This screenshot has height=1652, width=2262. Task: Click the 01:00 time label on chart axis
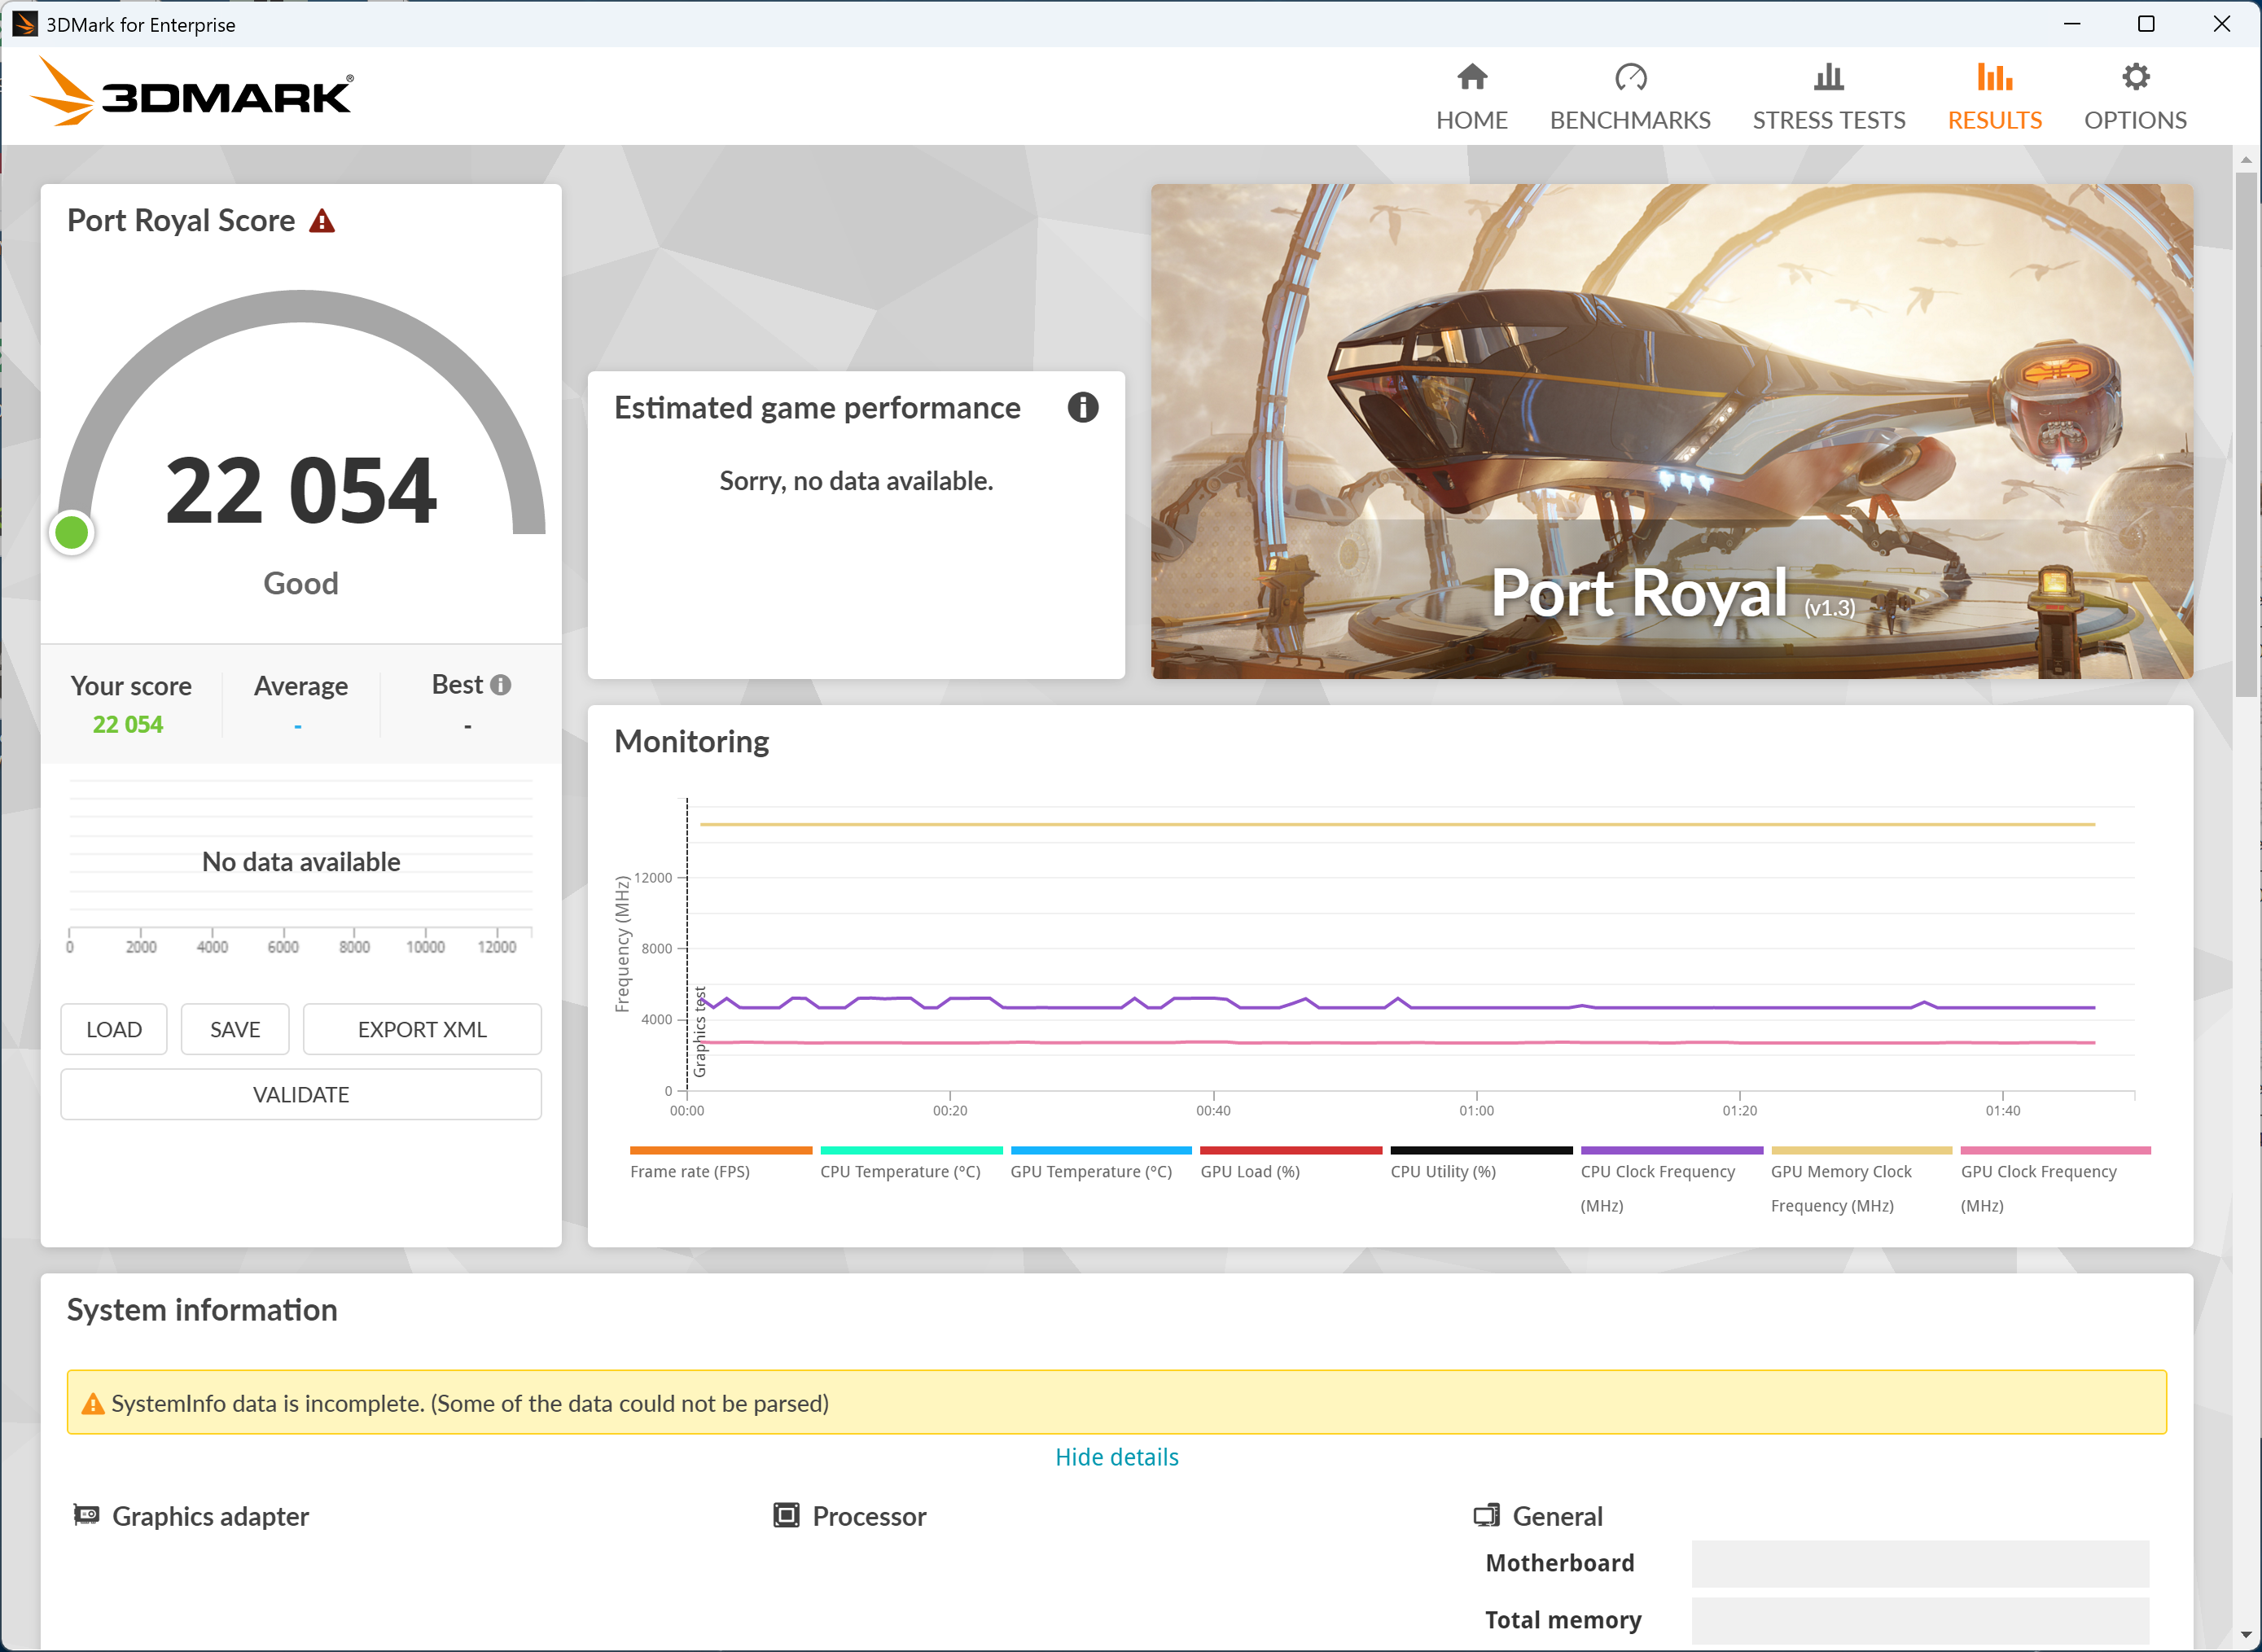tap(1476, 1110)
